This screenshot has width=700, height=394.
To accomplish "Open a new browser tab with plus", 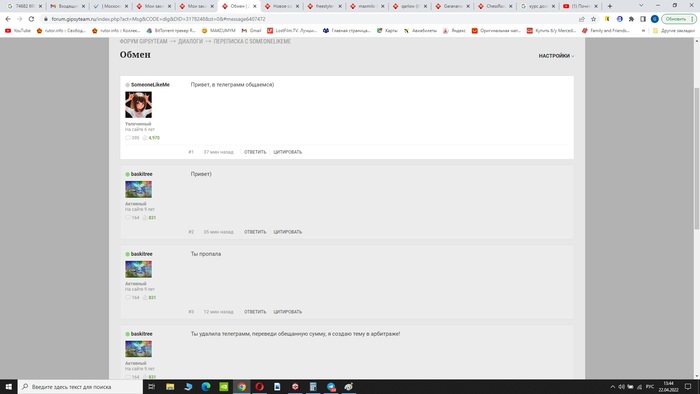I will pyautogui.click(x=609, y=6).
